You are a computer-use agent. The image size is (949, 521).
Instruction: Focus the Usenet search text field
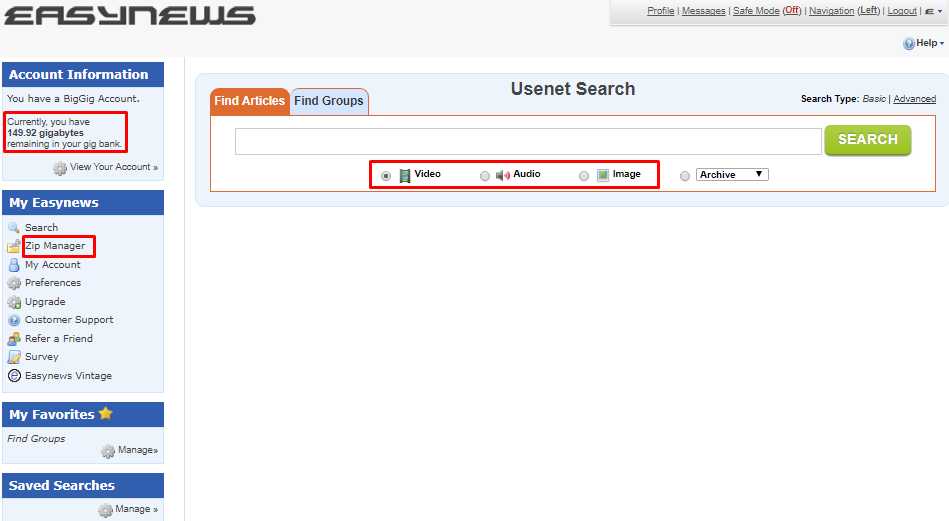[528, 141]
